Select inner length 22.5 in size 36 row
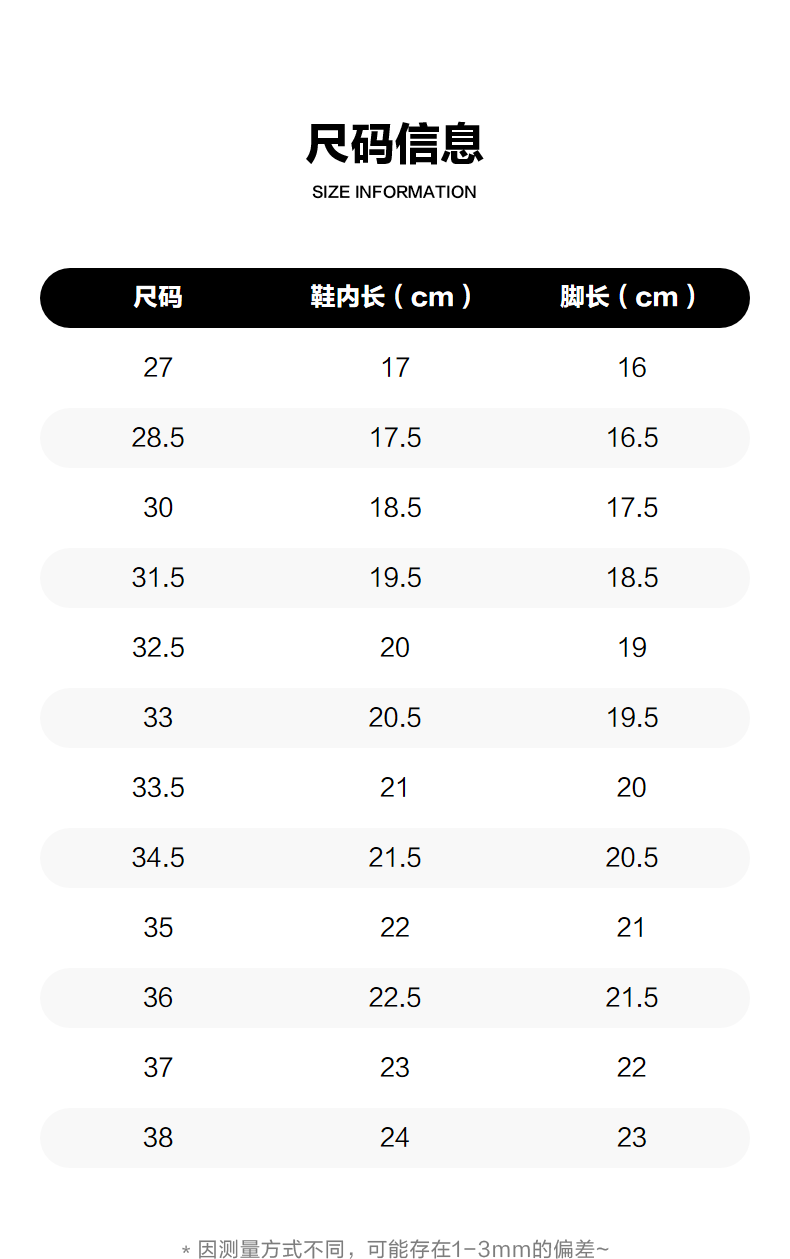The image size is (790, 1259). point(395,998)
